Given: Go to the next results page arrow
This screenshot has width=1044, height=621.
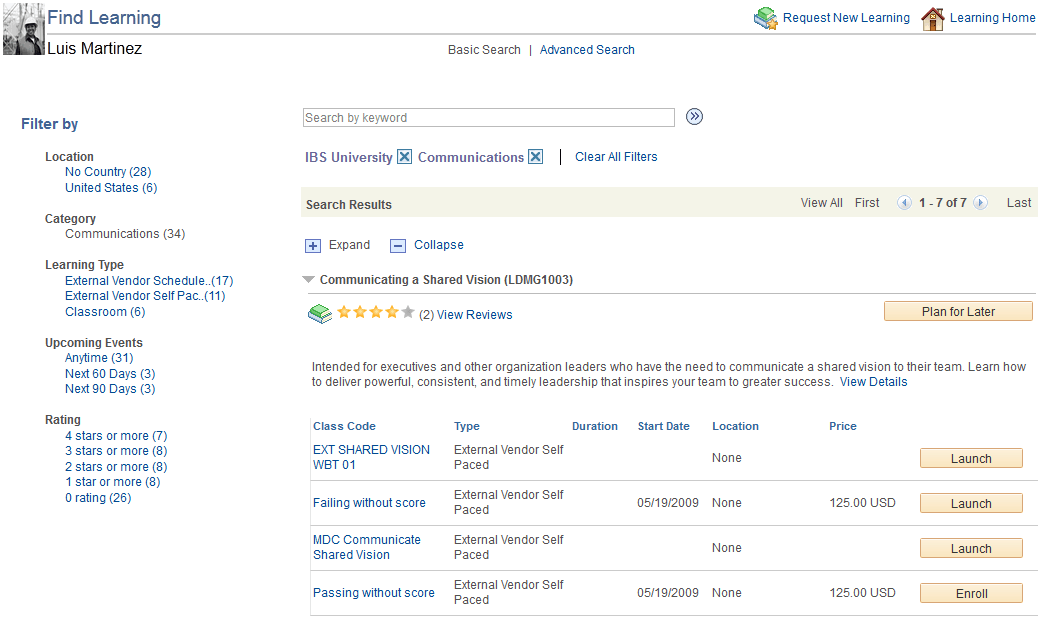Looking at the screenshot, I should pos(980,202).
